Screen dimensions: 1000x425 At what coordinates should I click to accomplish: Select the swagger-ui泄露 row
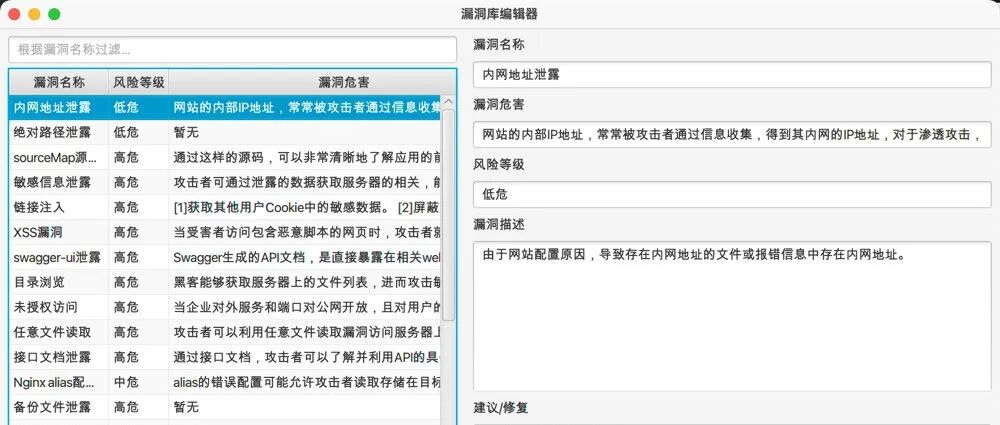coord(224,257)
